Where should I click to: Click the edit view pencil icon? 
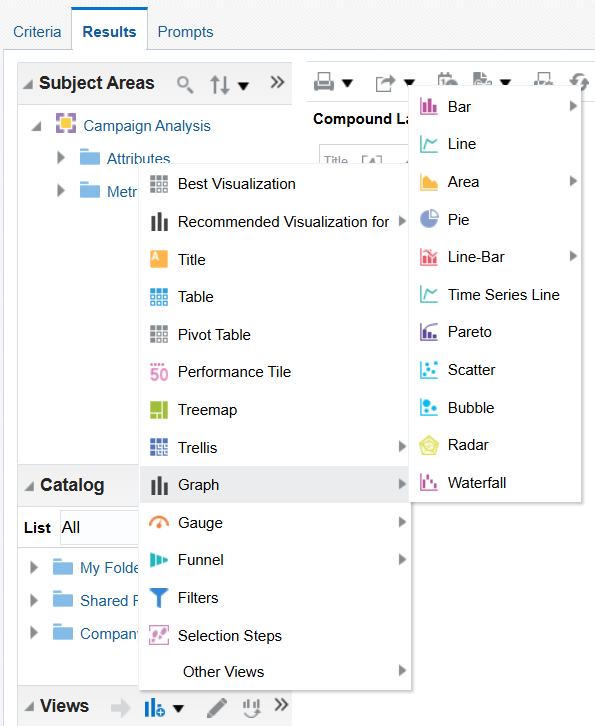click(217, 707)
